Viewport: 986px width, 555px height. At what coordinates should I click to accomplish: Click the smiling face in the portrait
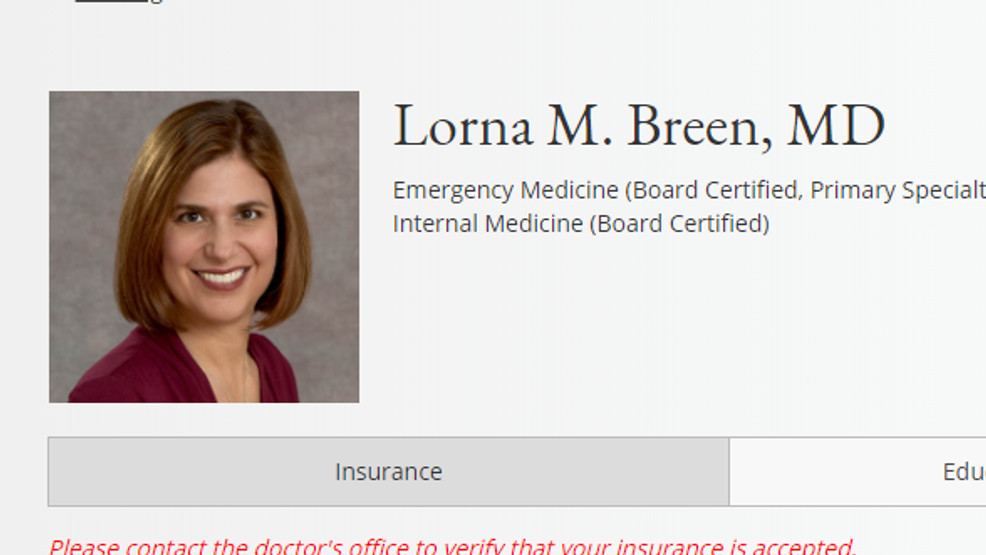pos(220,239)
